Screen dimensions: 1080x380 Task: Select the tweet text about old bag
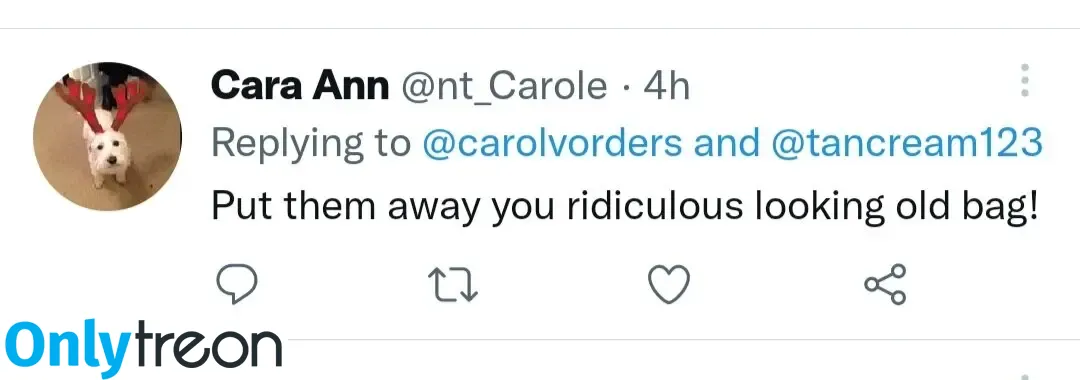(x=624, y=206)
